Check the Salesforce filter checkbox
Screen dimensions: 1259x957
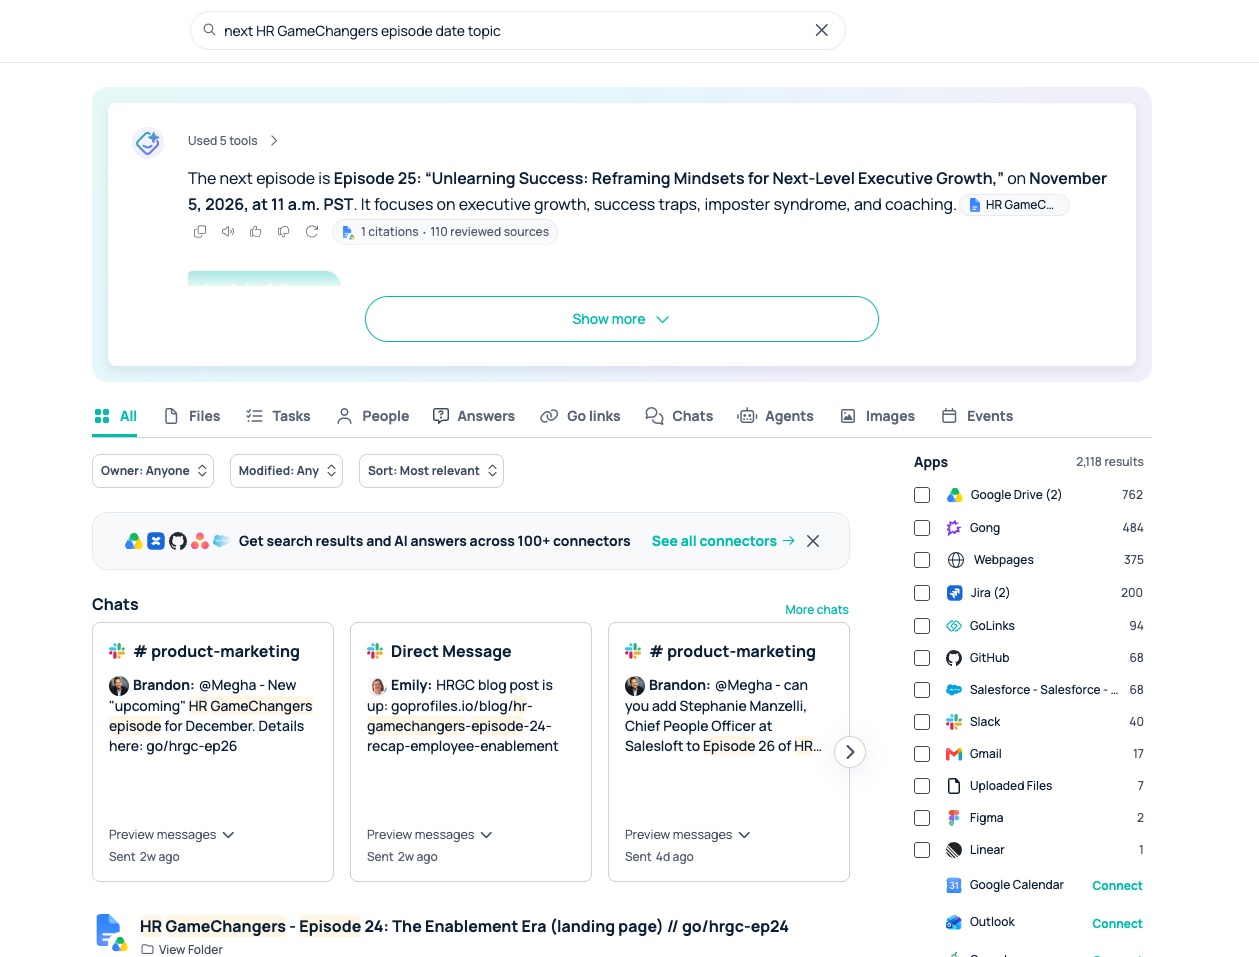[922, 690]
